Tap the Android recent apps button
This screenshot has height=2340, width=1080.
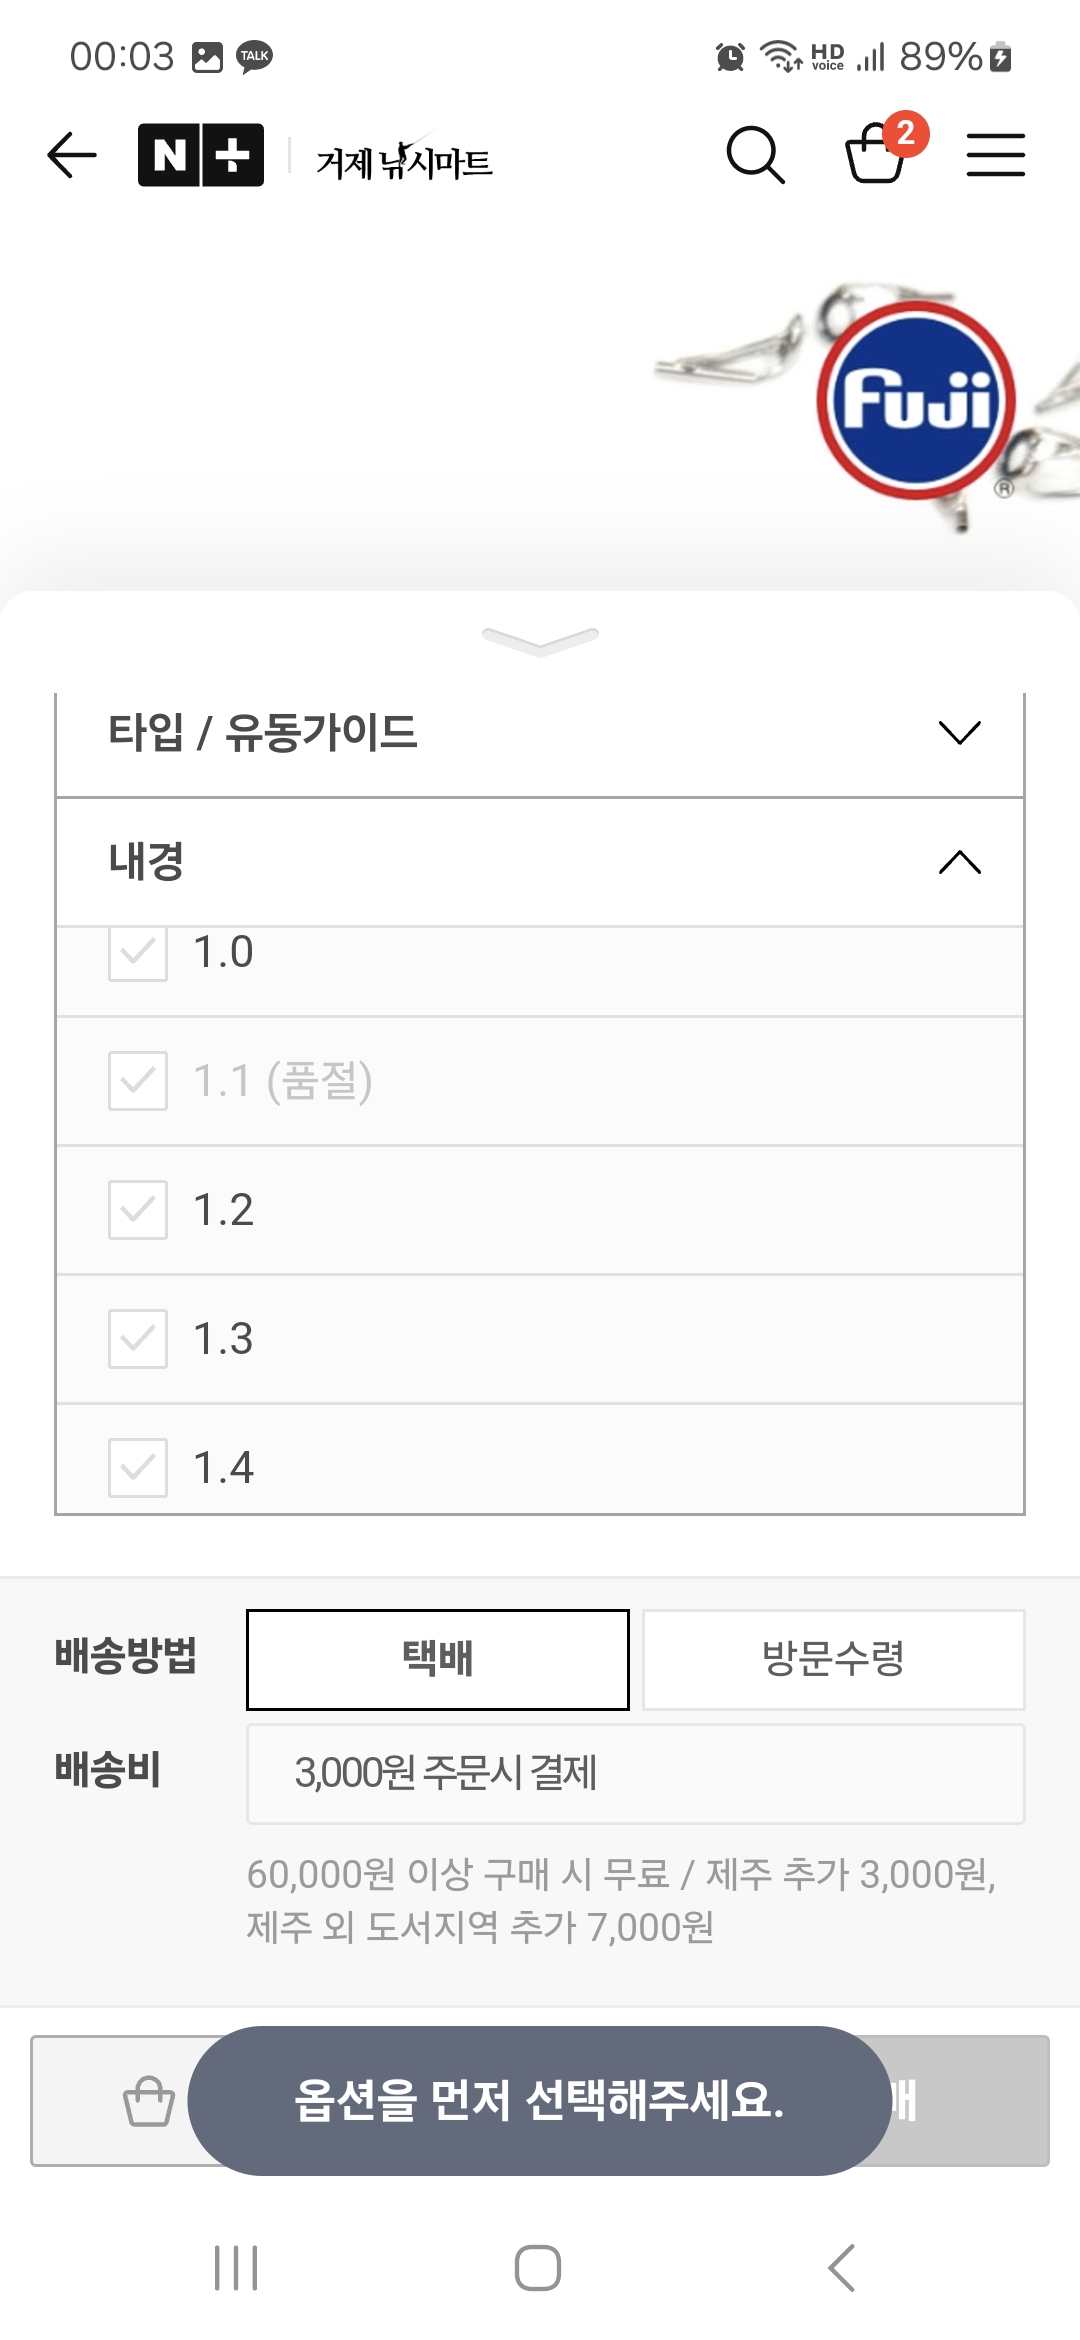coord(236,2267)
